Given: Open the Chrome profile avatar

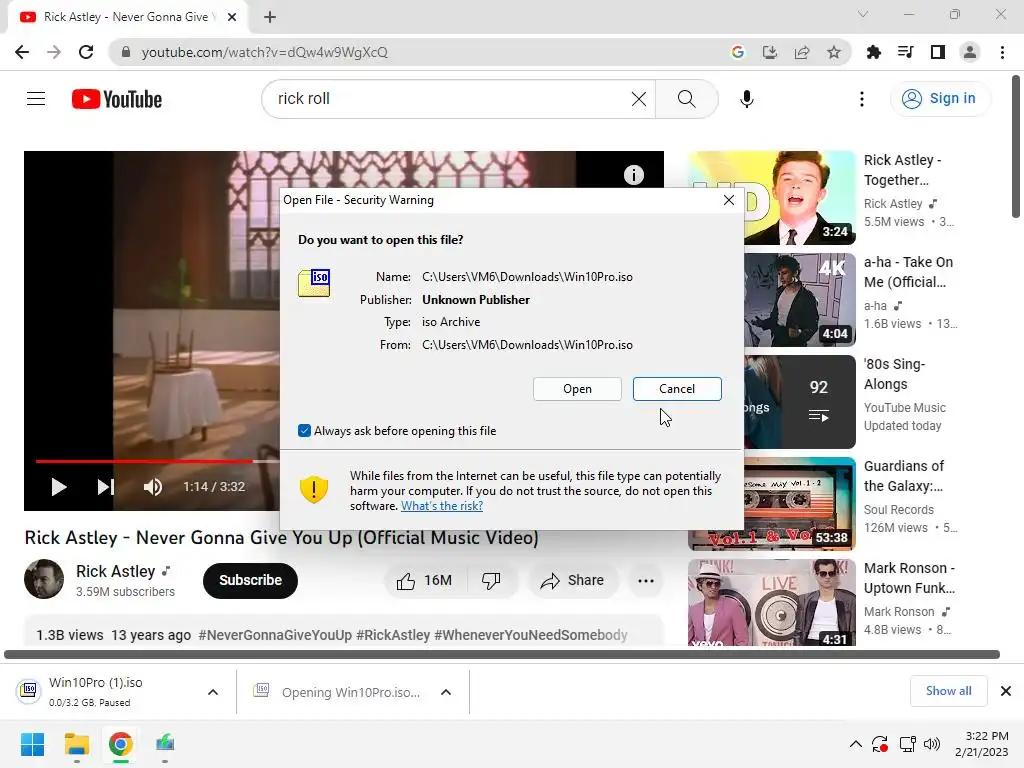Looking at the screenshot, I should pyautogui.click(x=970, y=52).
